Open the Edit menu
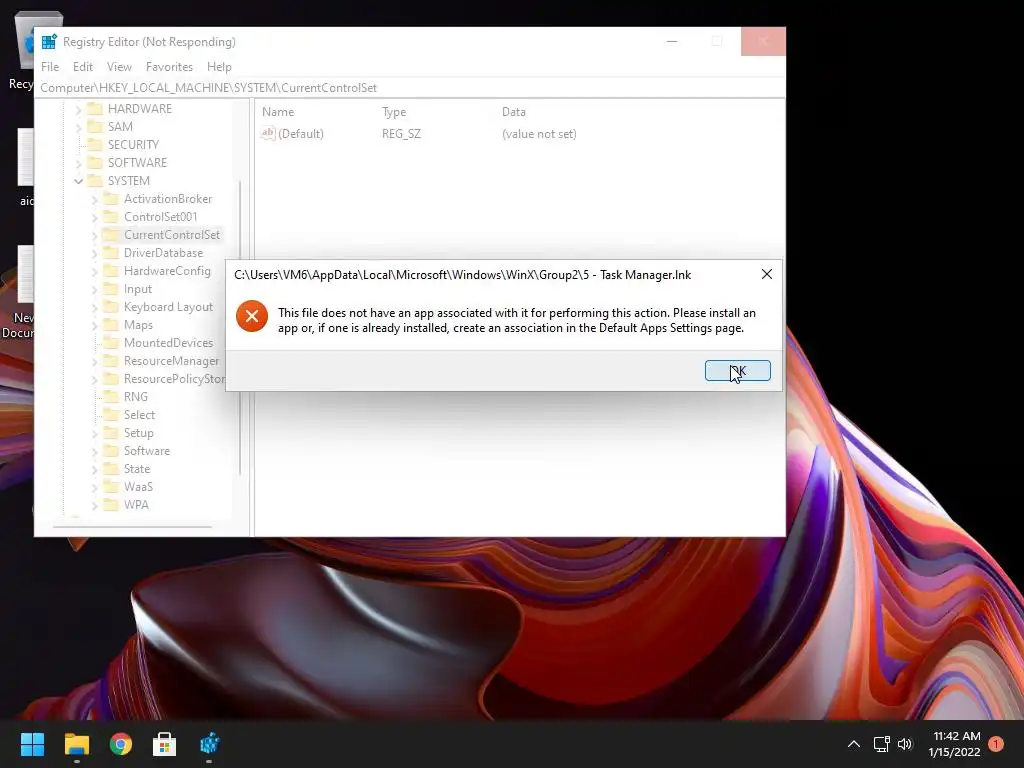The height and width of the screenshot is (768, 1024). tap(83, 67)
